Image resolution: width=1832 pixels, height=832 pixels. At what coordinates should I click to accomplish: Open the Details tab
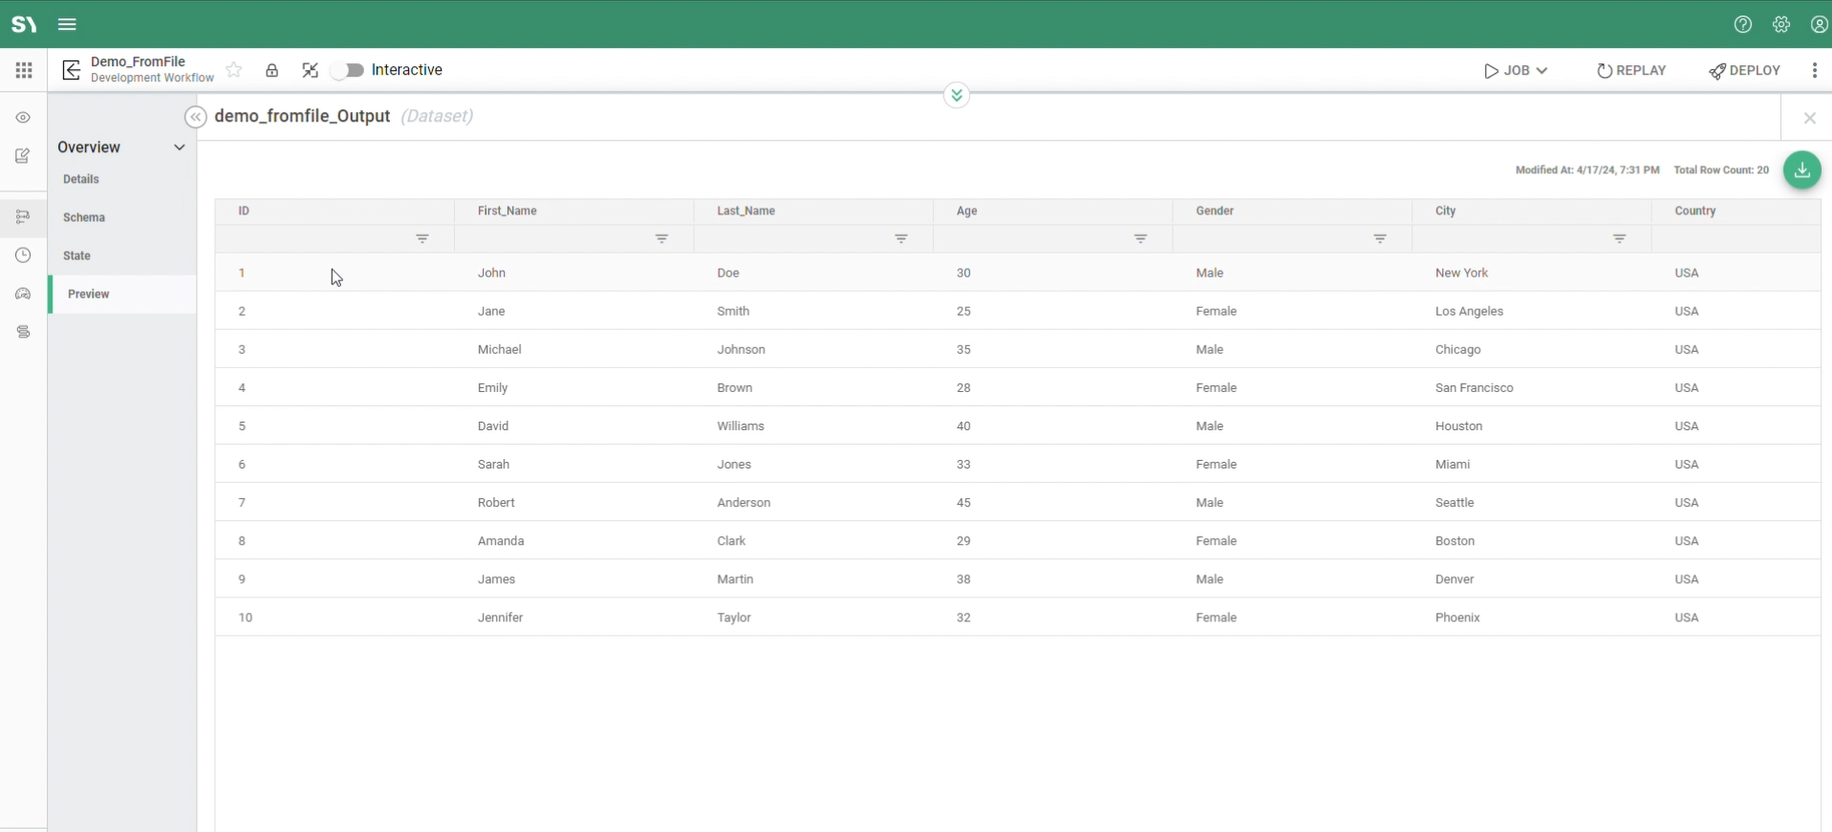coord(81,179)
